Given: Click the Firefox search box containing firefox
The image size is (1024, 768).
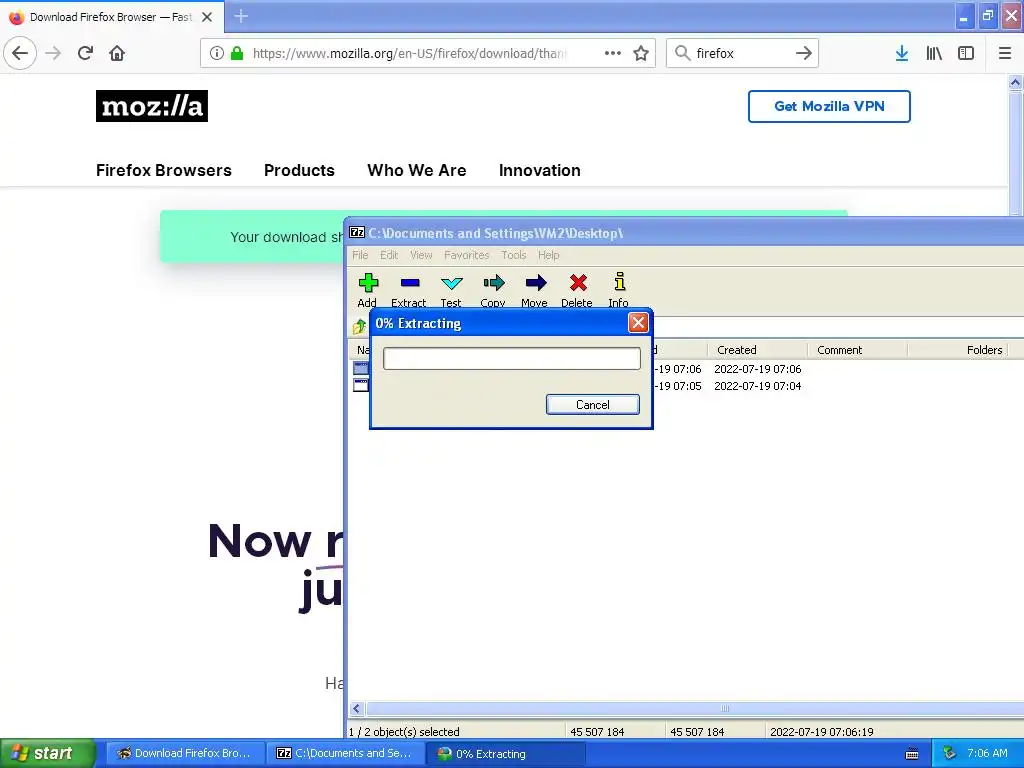Looking at the screenshot, I should click(742, 53).
